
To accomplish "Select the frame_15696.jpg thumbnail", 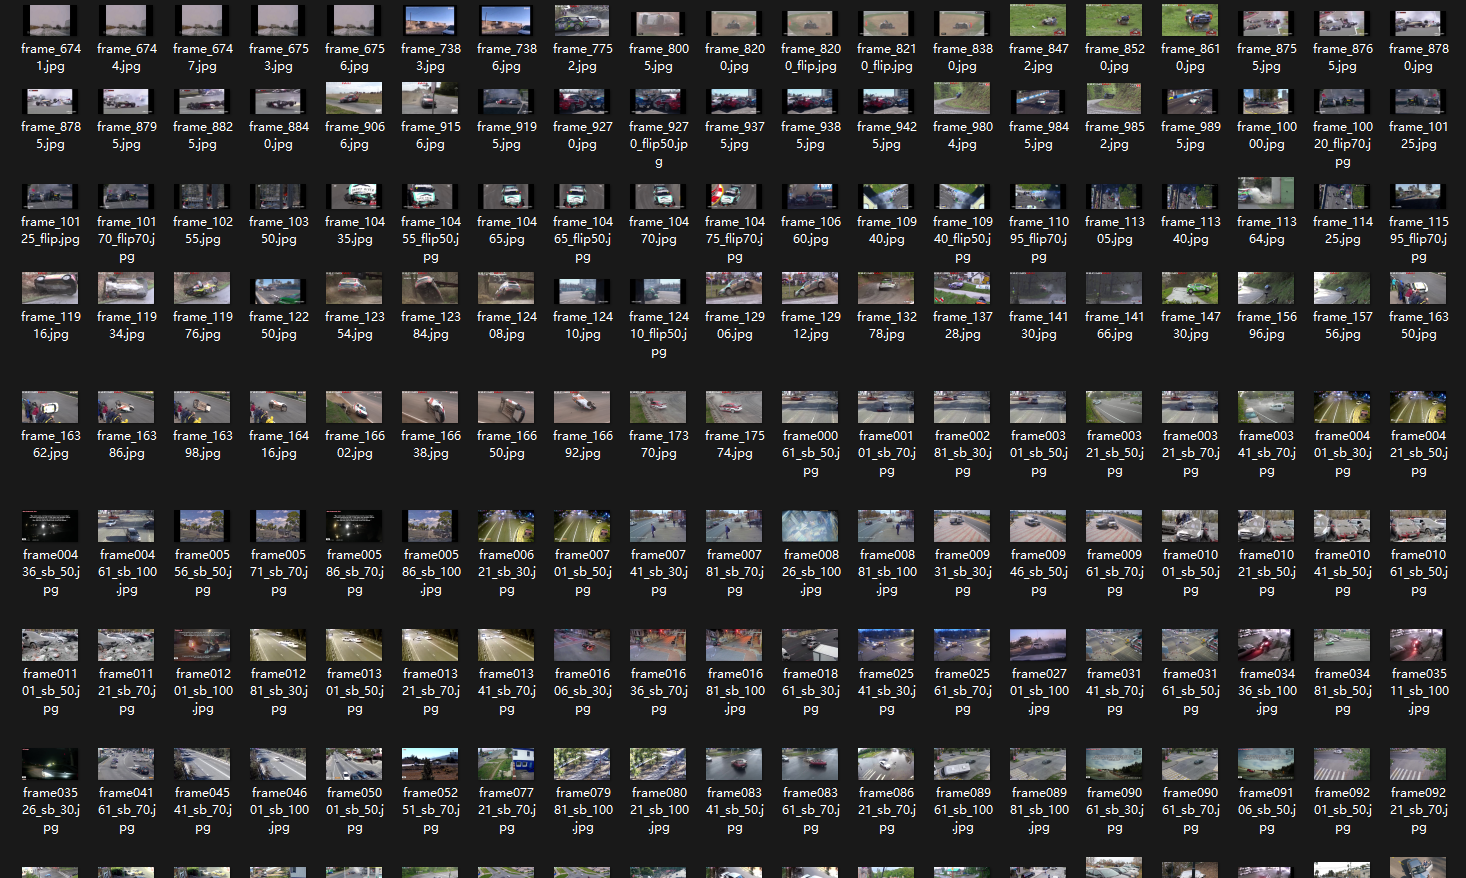I will pos(1266,289).
